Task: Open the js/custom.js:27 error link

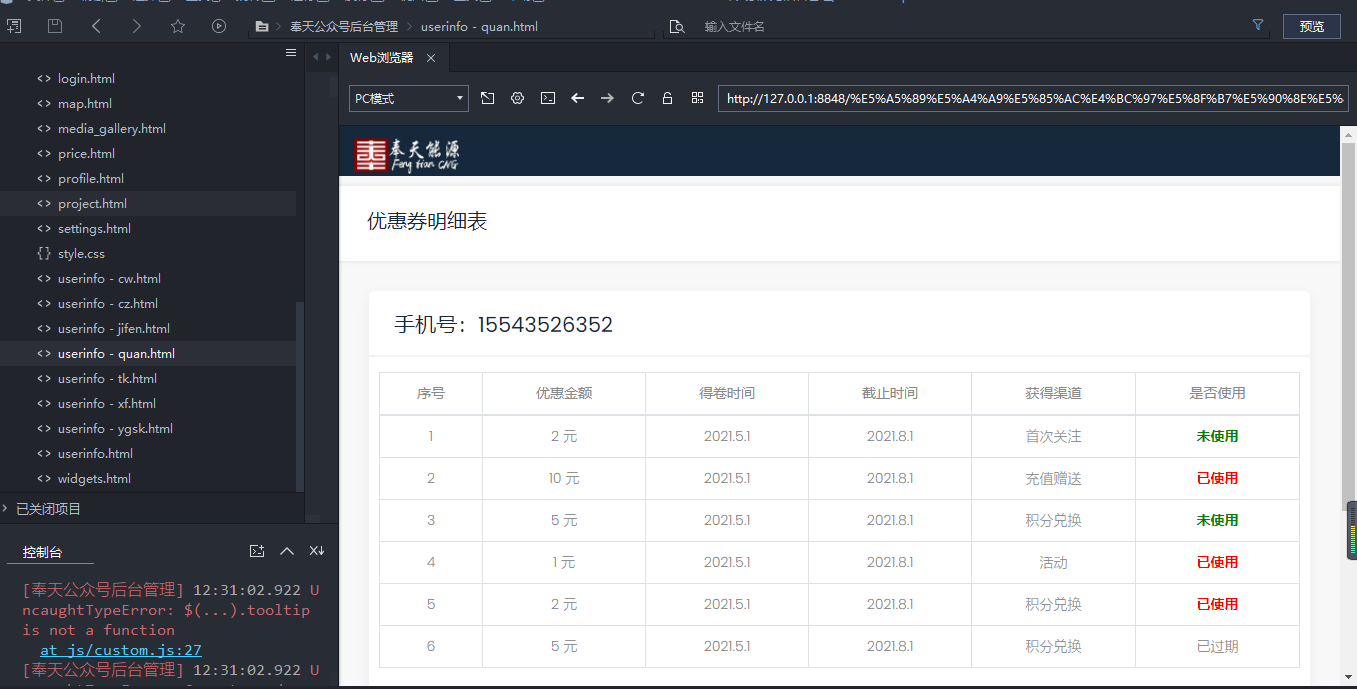Action: pos(121,650)
